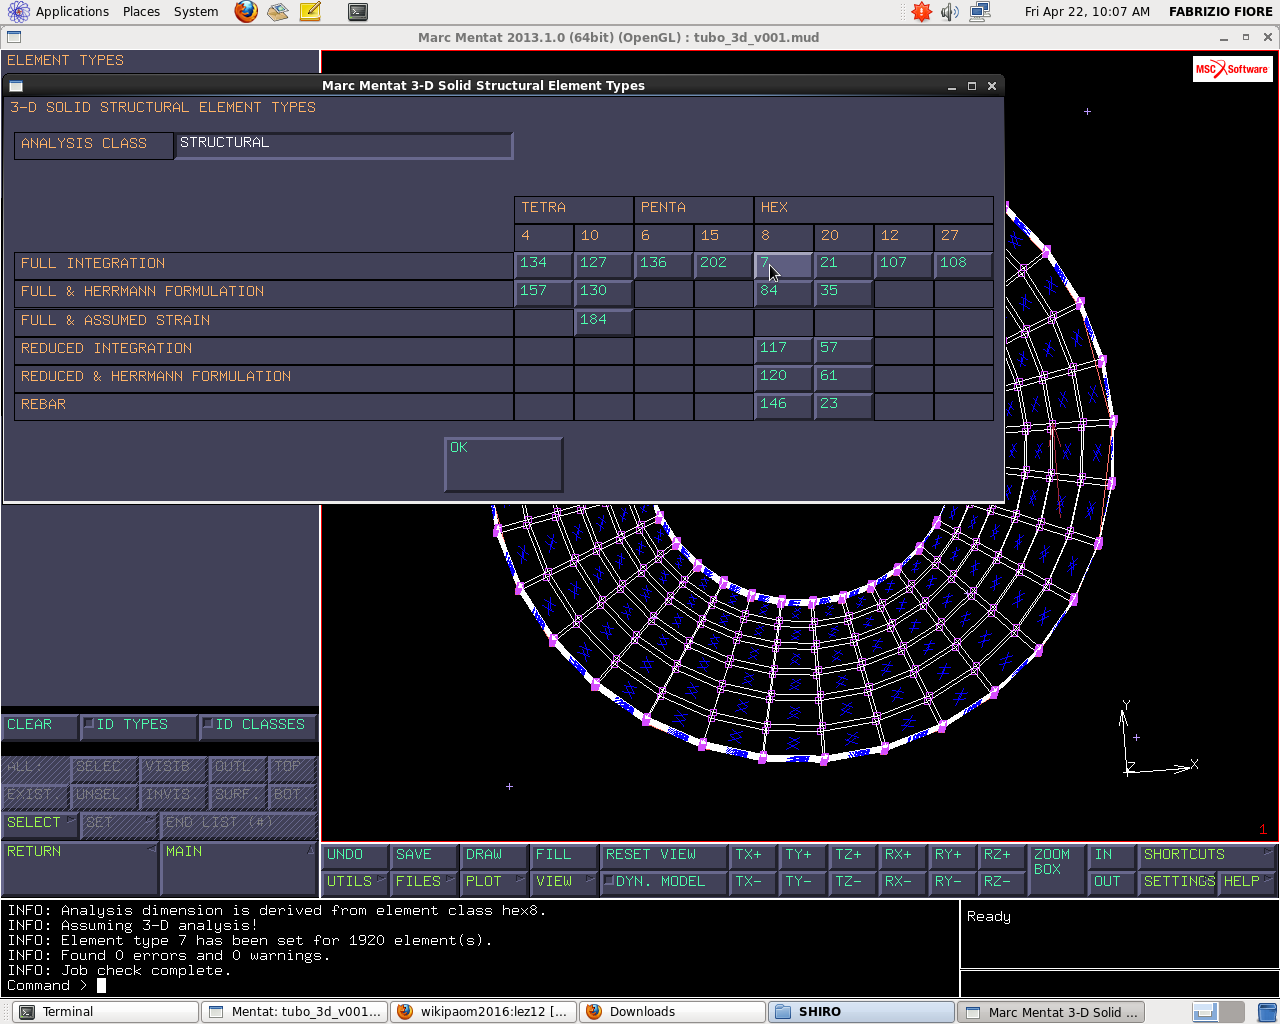Select hex 20 element type 21
Screen dimensions: 1280x1024
[843, 264]
